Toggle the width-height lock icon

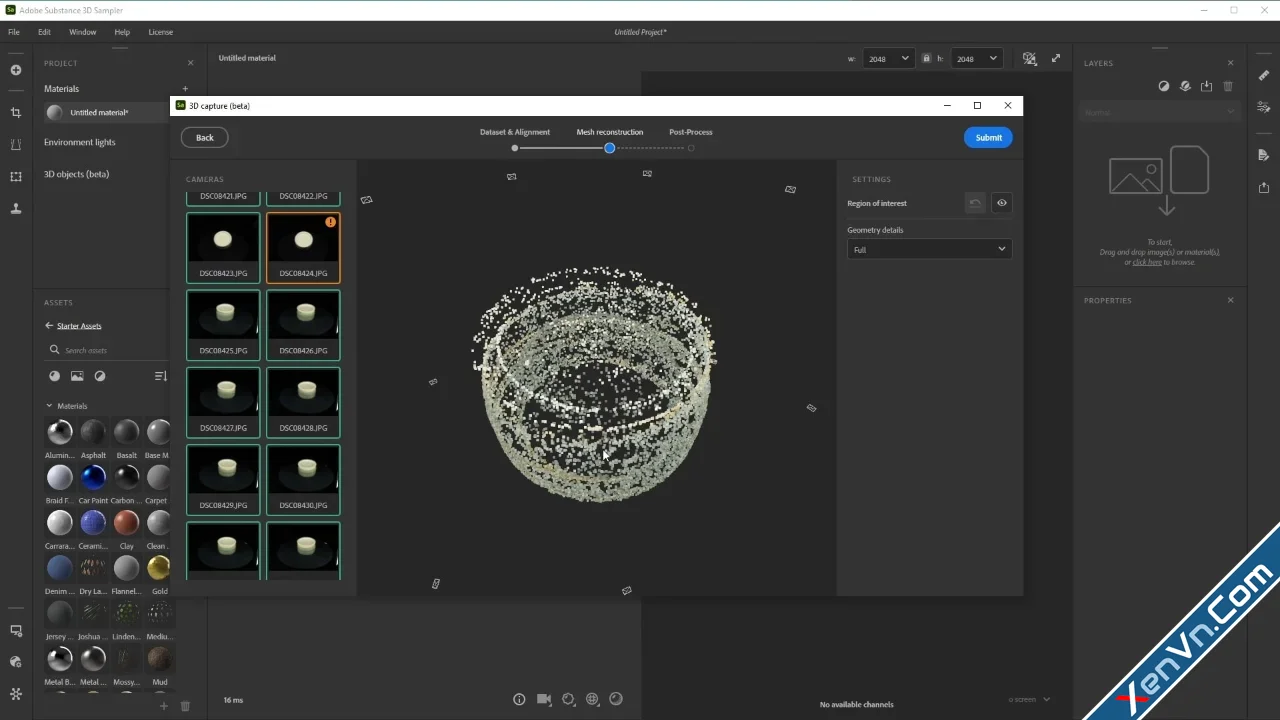926,59
